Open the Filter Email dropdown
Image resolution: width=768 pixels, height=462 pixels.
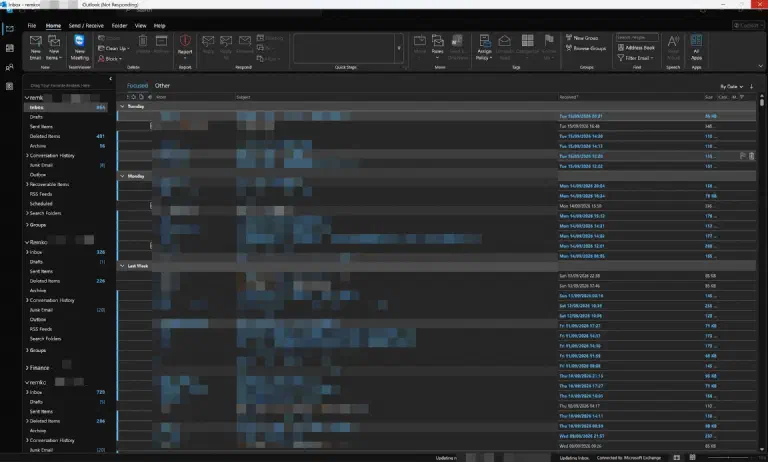pyautogui.click(x=635, y=58)
